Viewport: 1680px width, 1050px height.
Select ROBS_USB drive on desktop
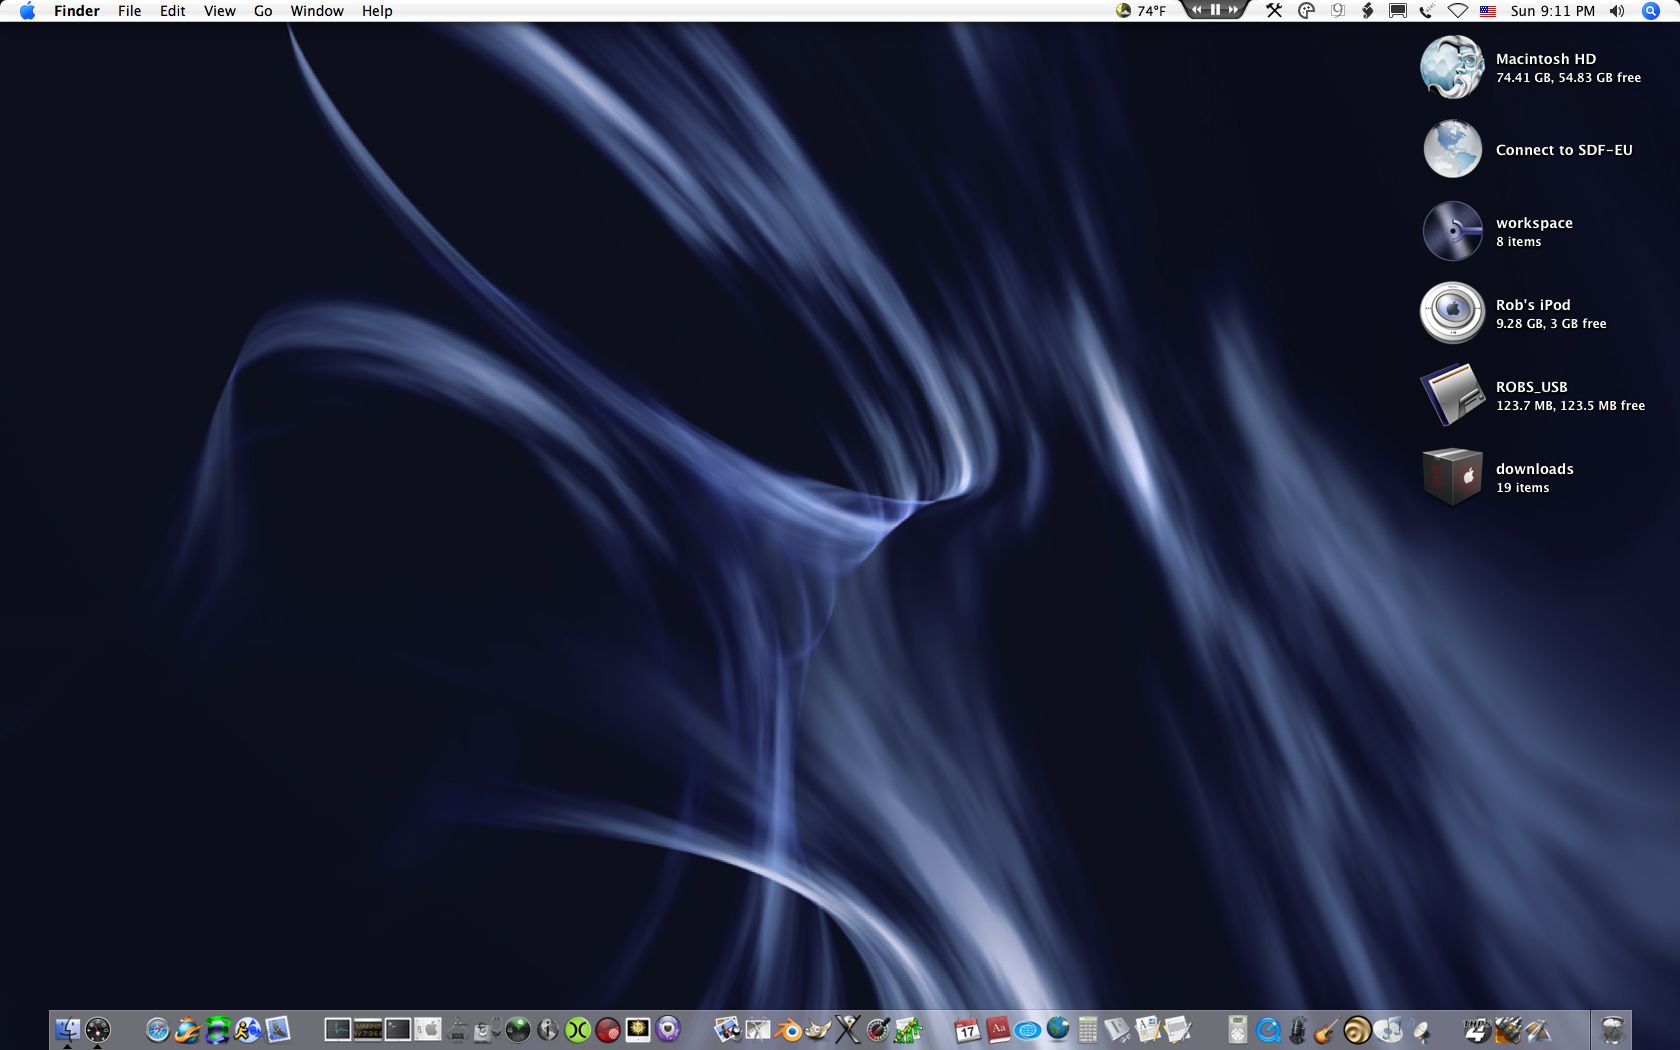(x=1452, y=395)
